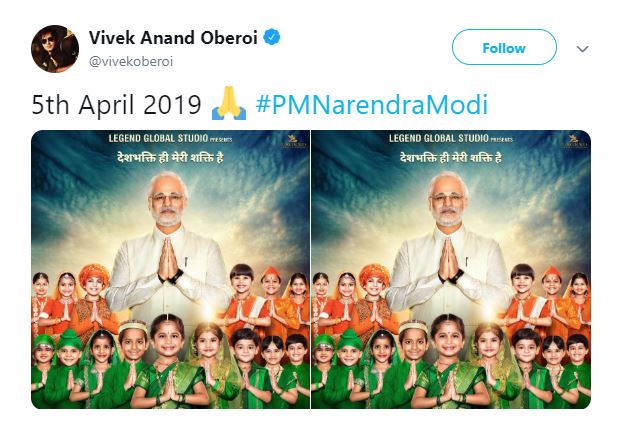Open the #PMNarendraModi hashtag
Screen dimensions: 621x421
(x=371, y=105)
